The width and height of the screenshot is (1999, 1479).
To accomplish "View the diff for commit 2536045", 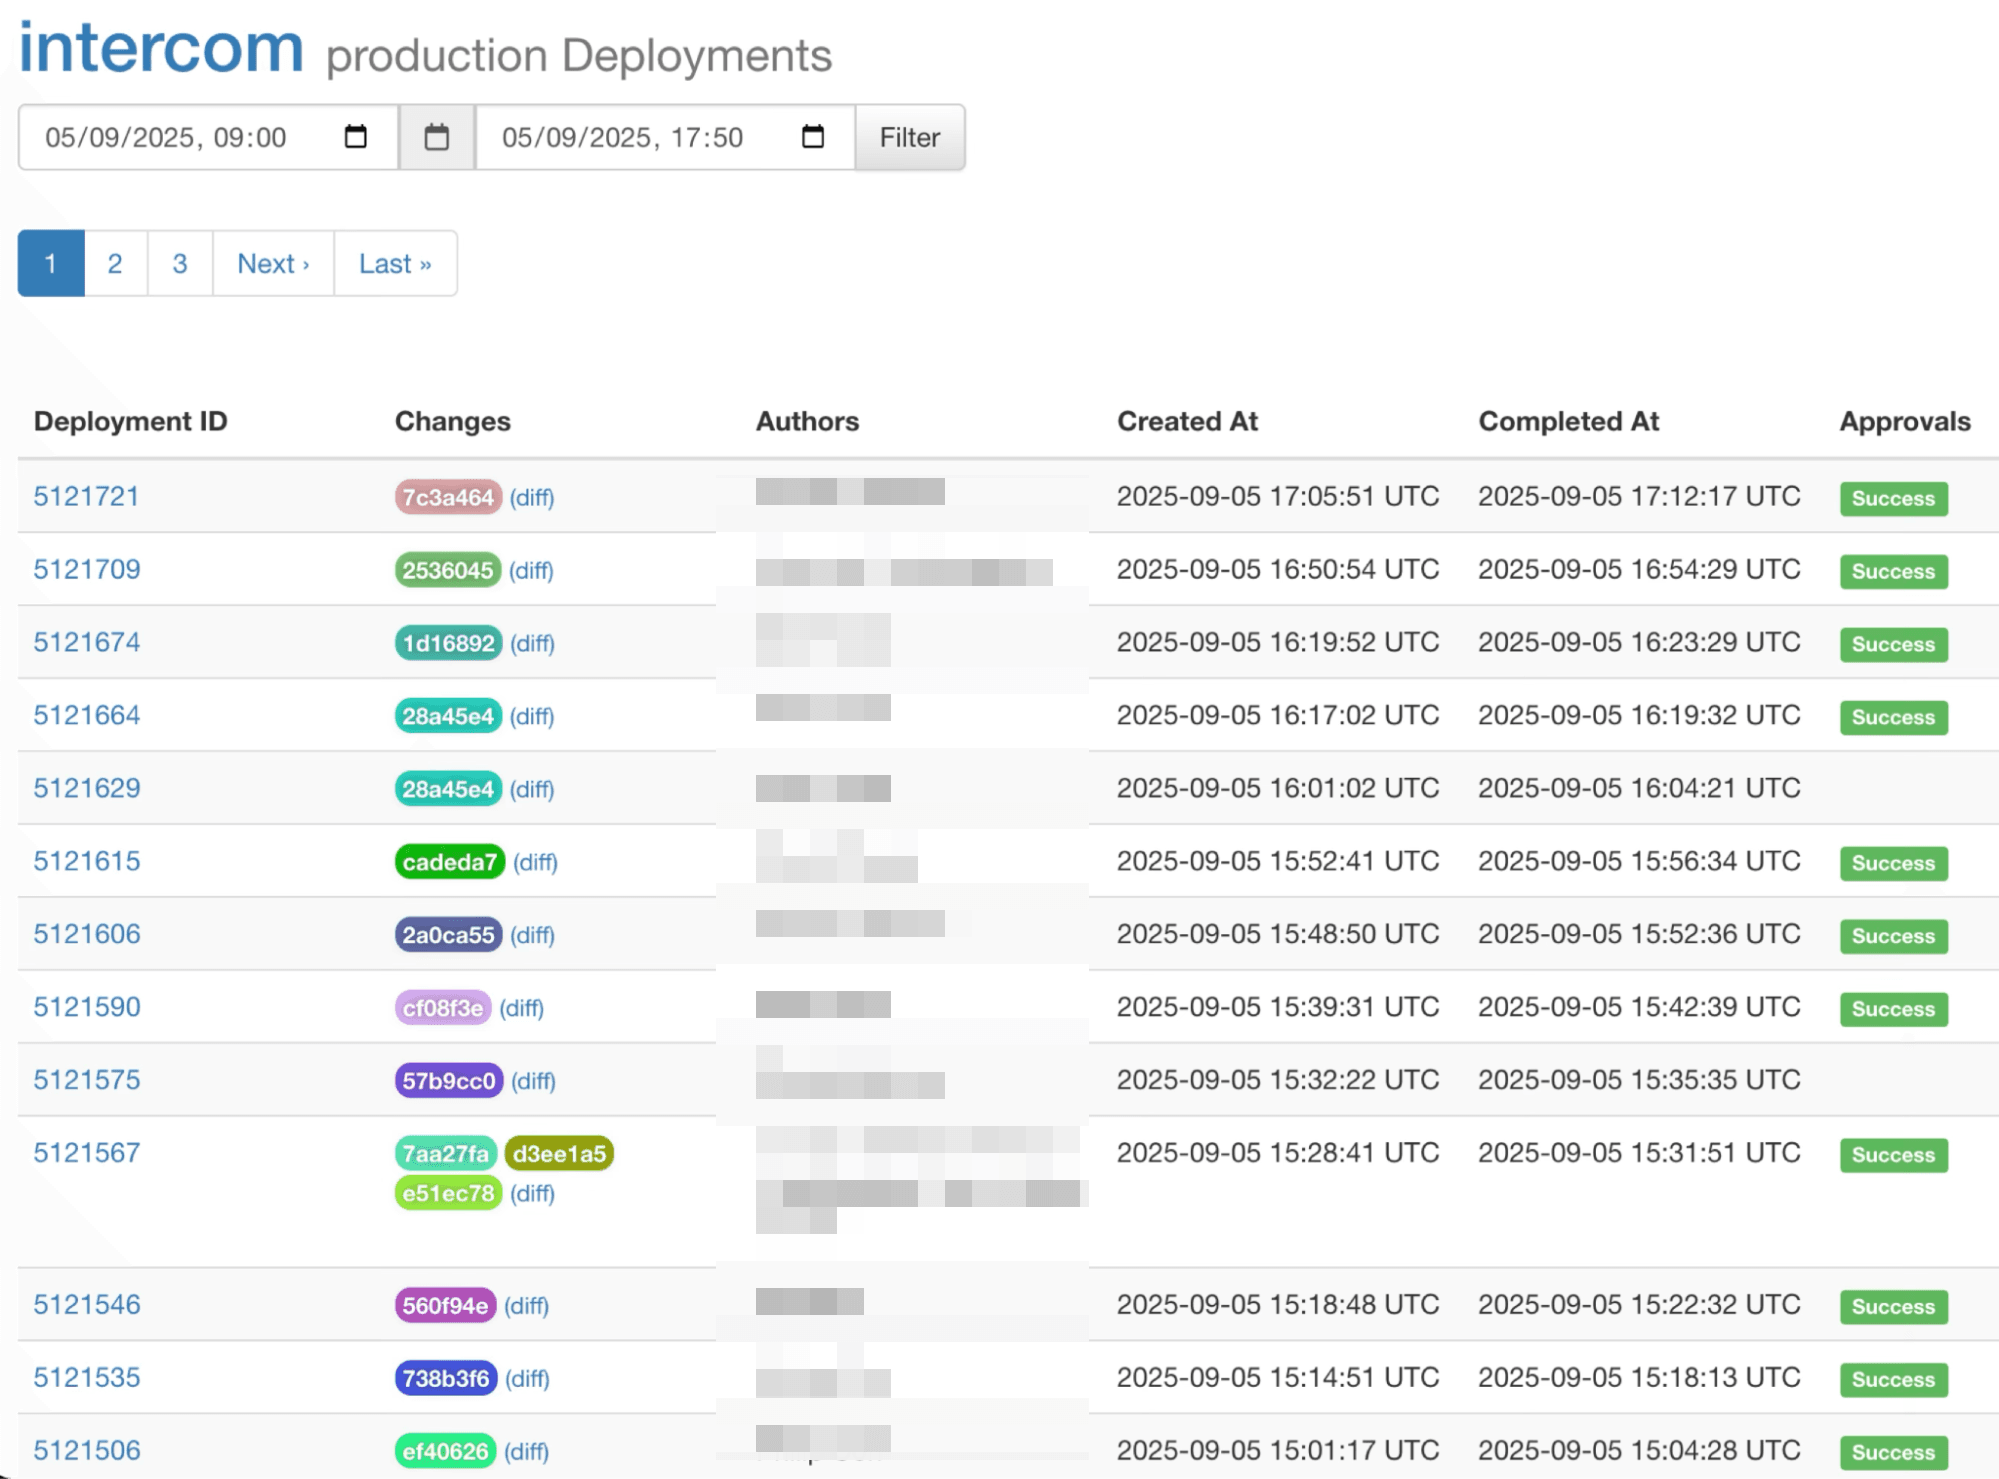I will (x=532, y=570).
